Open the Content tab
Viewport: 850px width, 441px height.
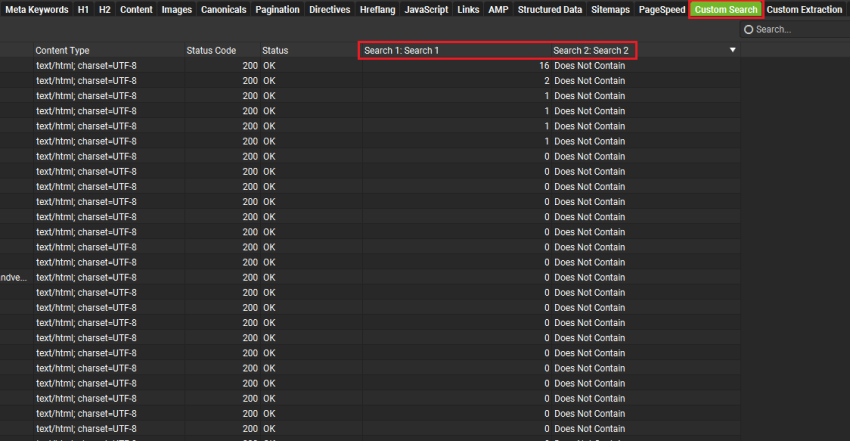point(136,9)
